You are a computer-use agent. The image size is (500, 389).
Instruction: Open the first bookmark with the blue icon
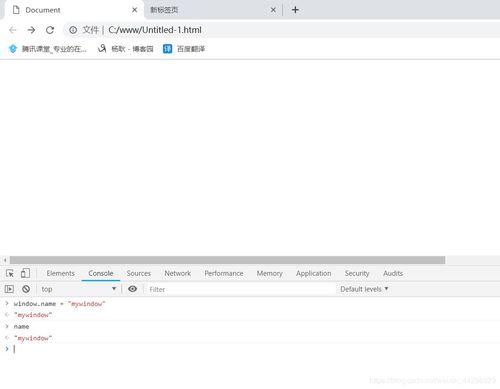tap(48, 49)
